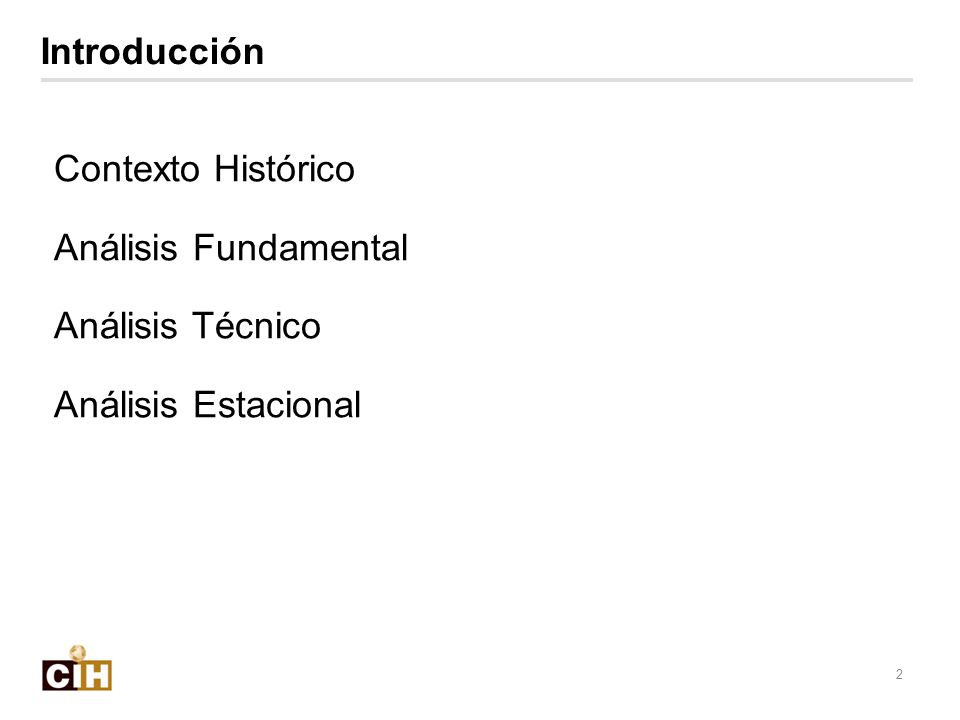
Task: Click the word Técnico
Action: click(x=257, y=326)
